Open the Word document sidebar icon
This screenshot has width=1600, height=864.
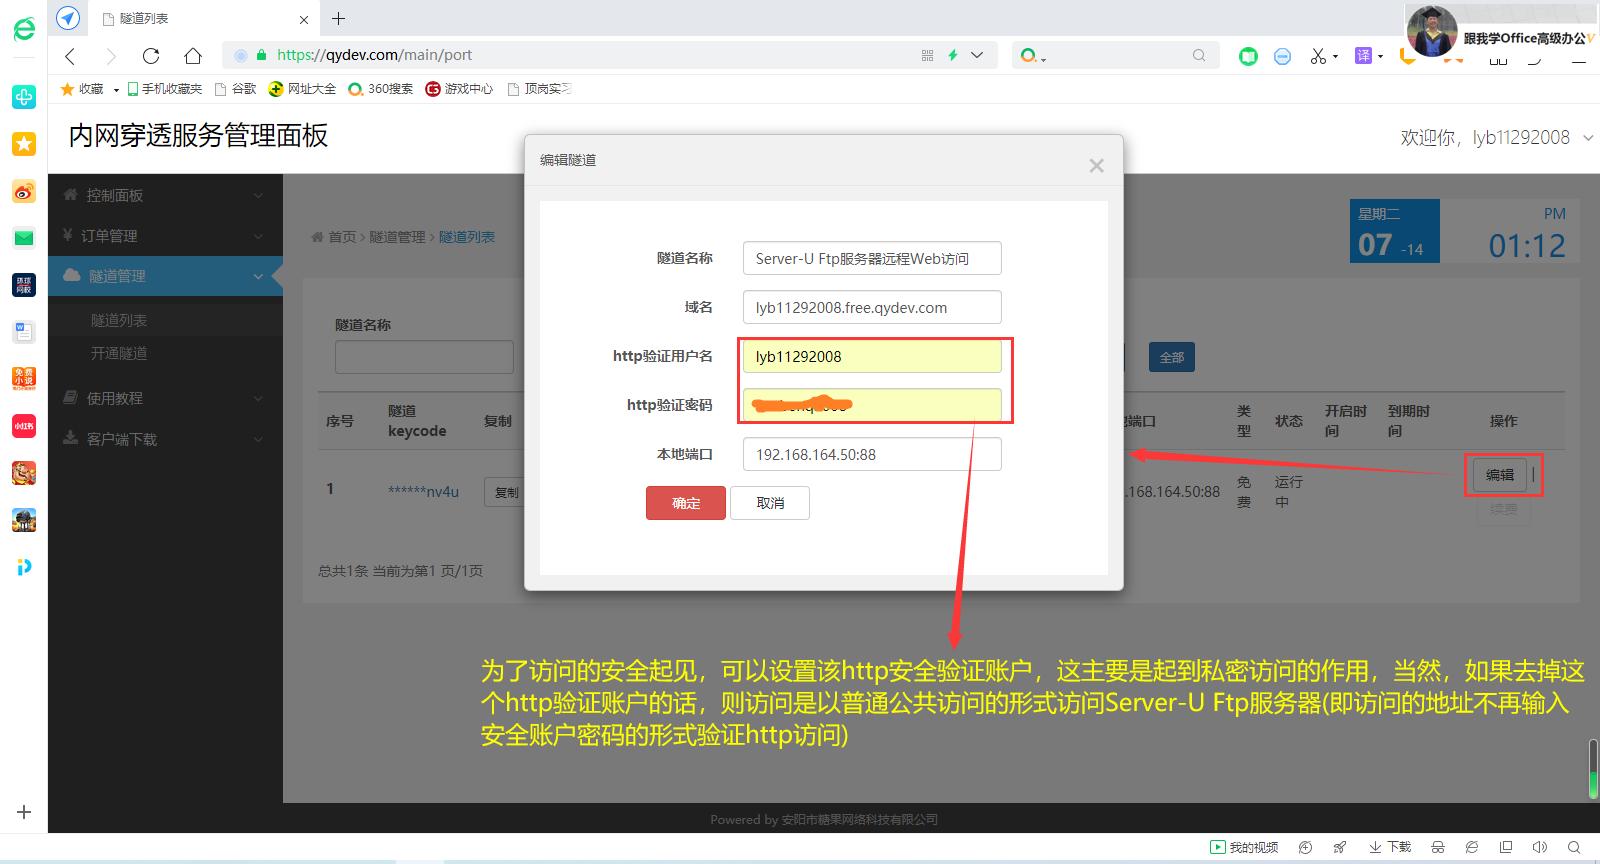click(x=24, y=332)
